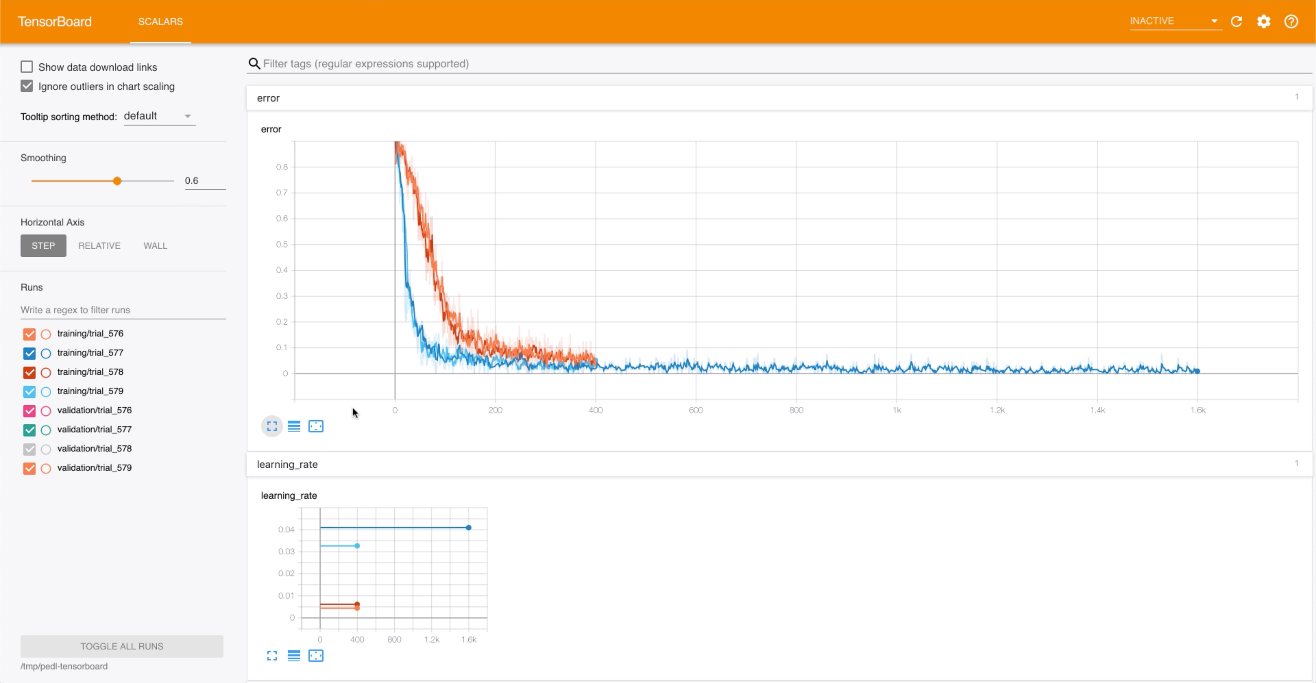Viewport: 1316px width, 683px height.
Task: Select WALL horizontal axis mode
Action: [155, 246]
